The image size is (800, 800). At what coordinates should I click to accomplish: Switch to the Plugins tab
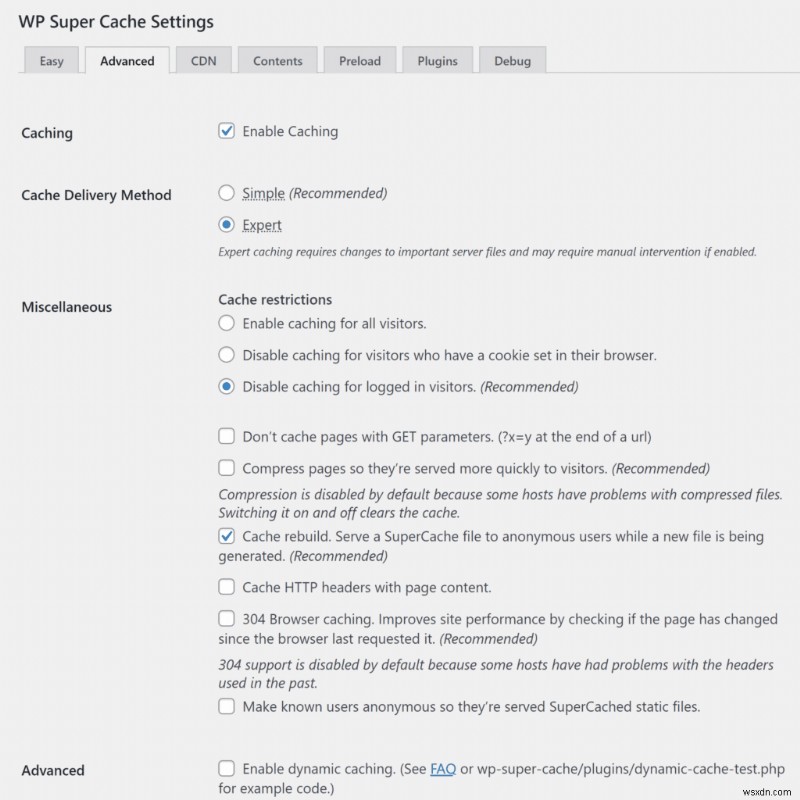point(437,60)
